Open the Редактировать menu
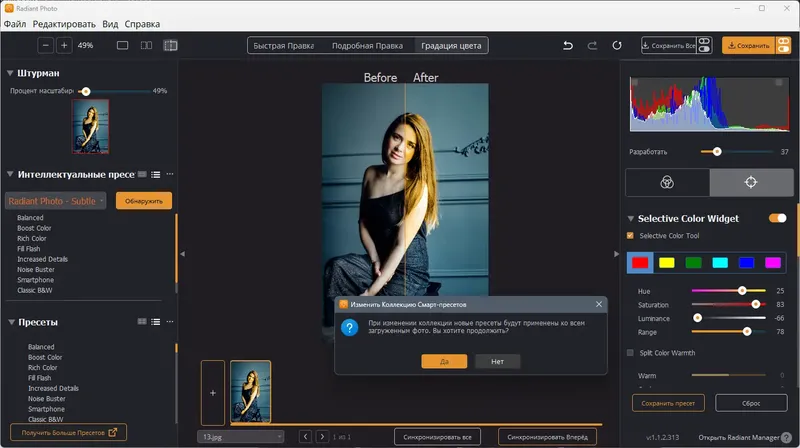800x448 pixels. (65, 22)
